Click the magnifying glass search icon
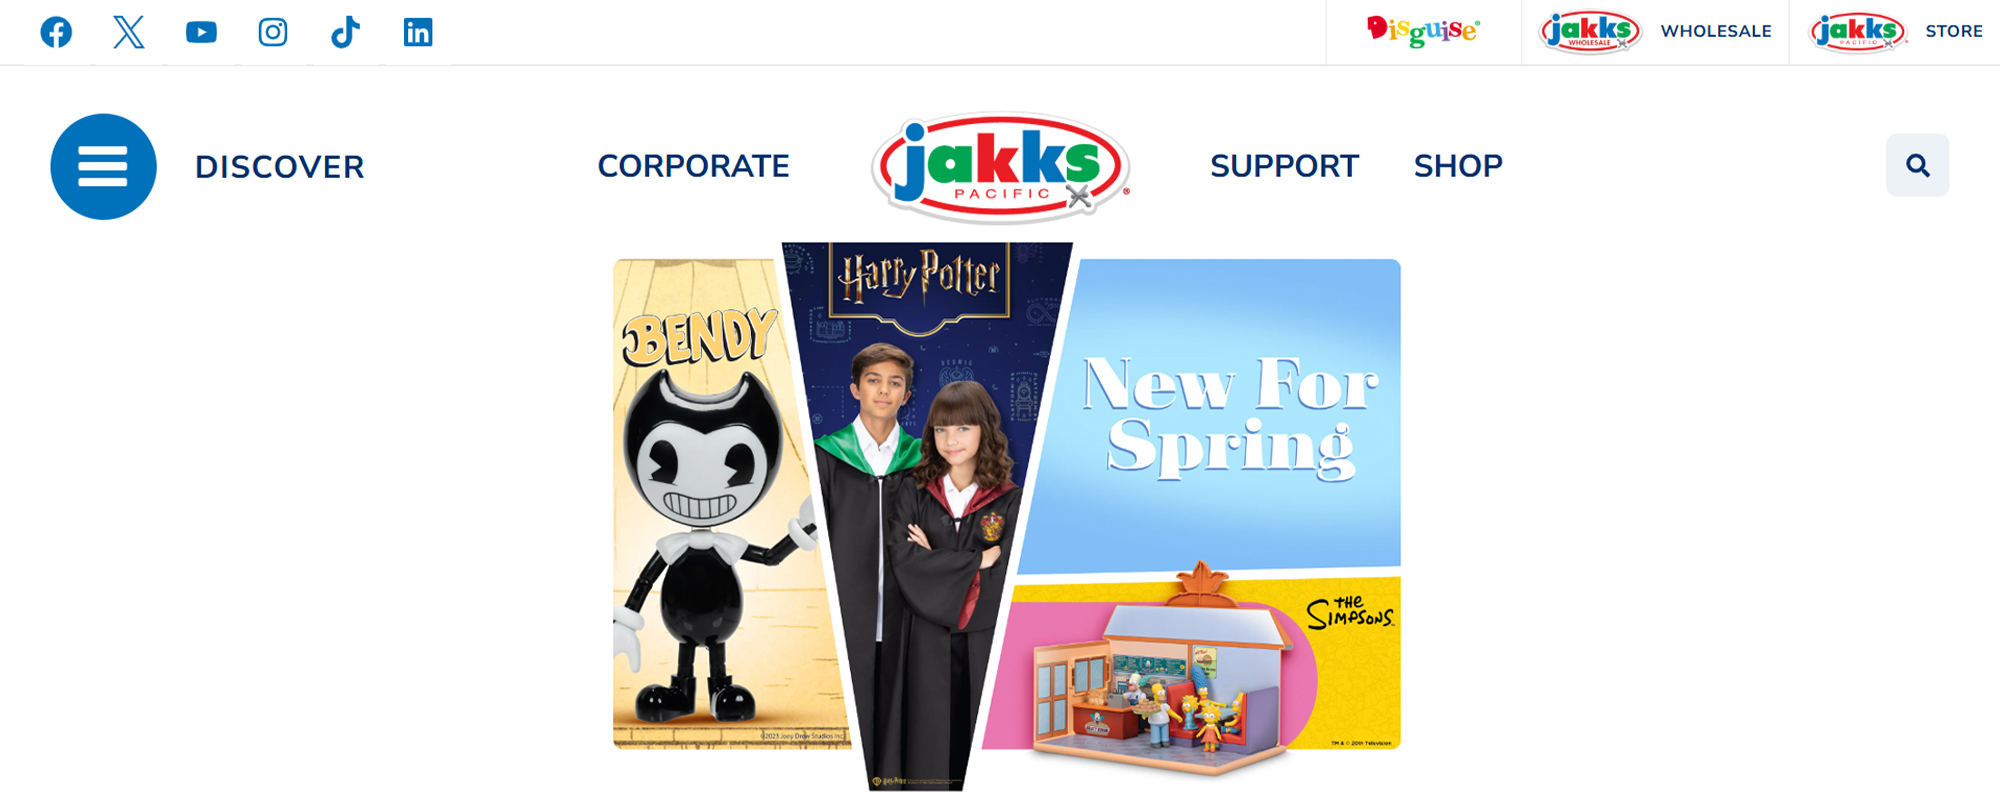 point(1917,165)
